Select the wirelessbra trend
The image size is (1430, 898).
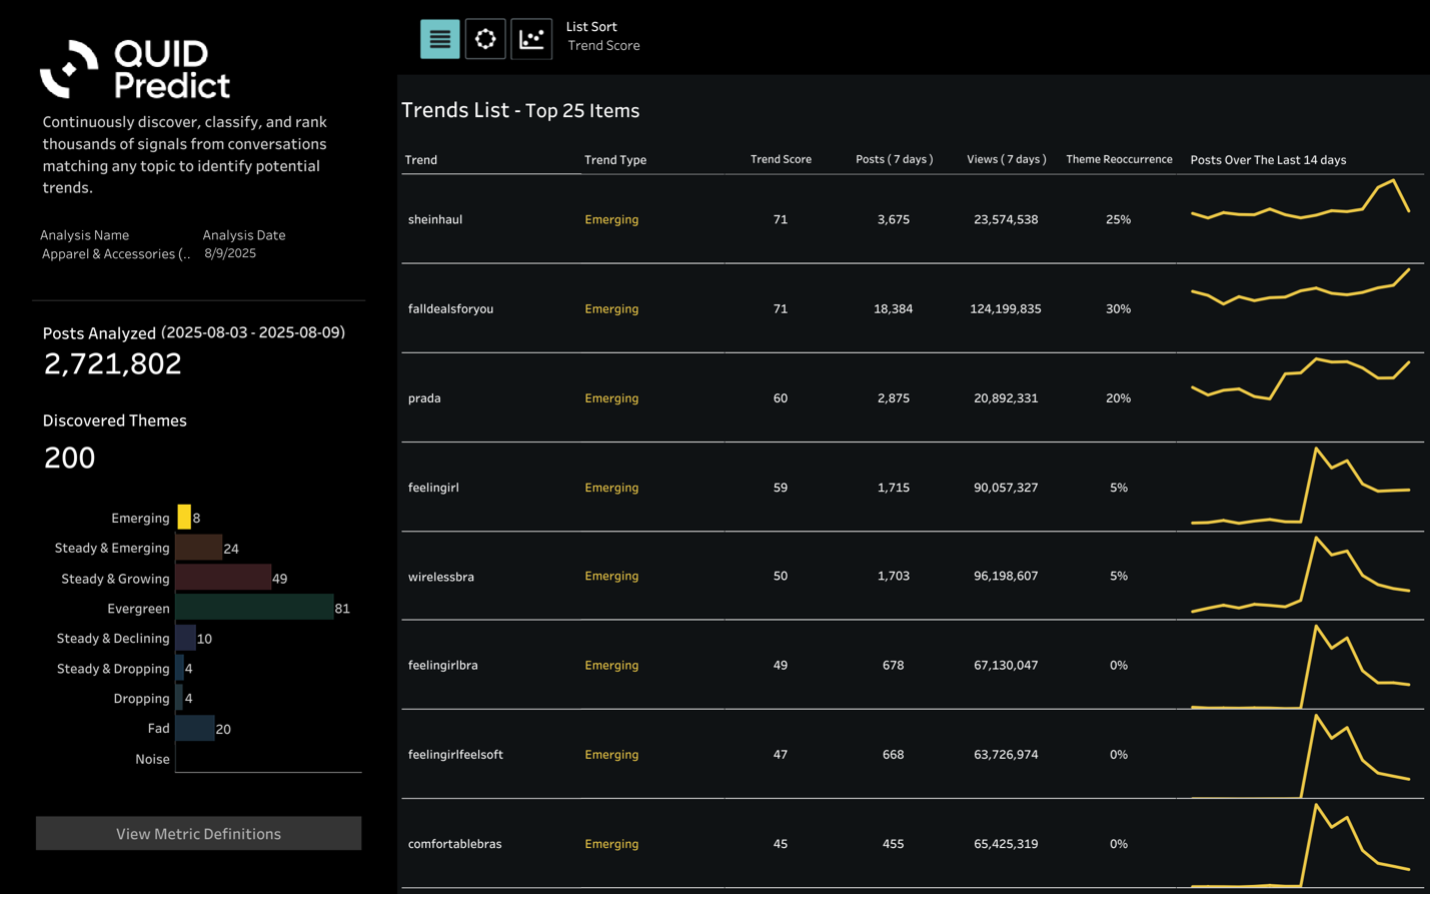[x=441, y=576]
